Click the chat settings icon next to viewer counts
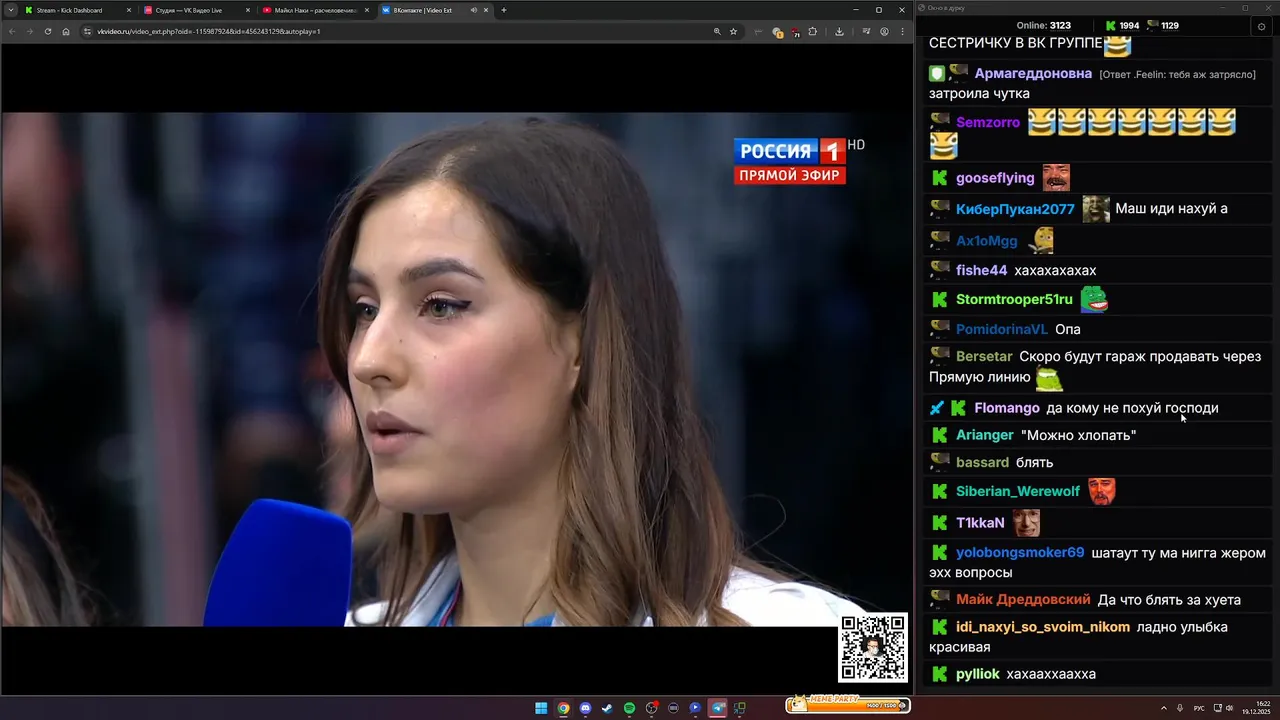This screenshot has height=720, width=1280. (x=1261, y=26)
